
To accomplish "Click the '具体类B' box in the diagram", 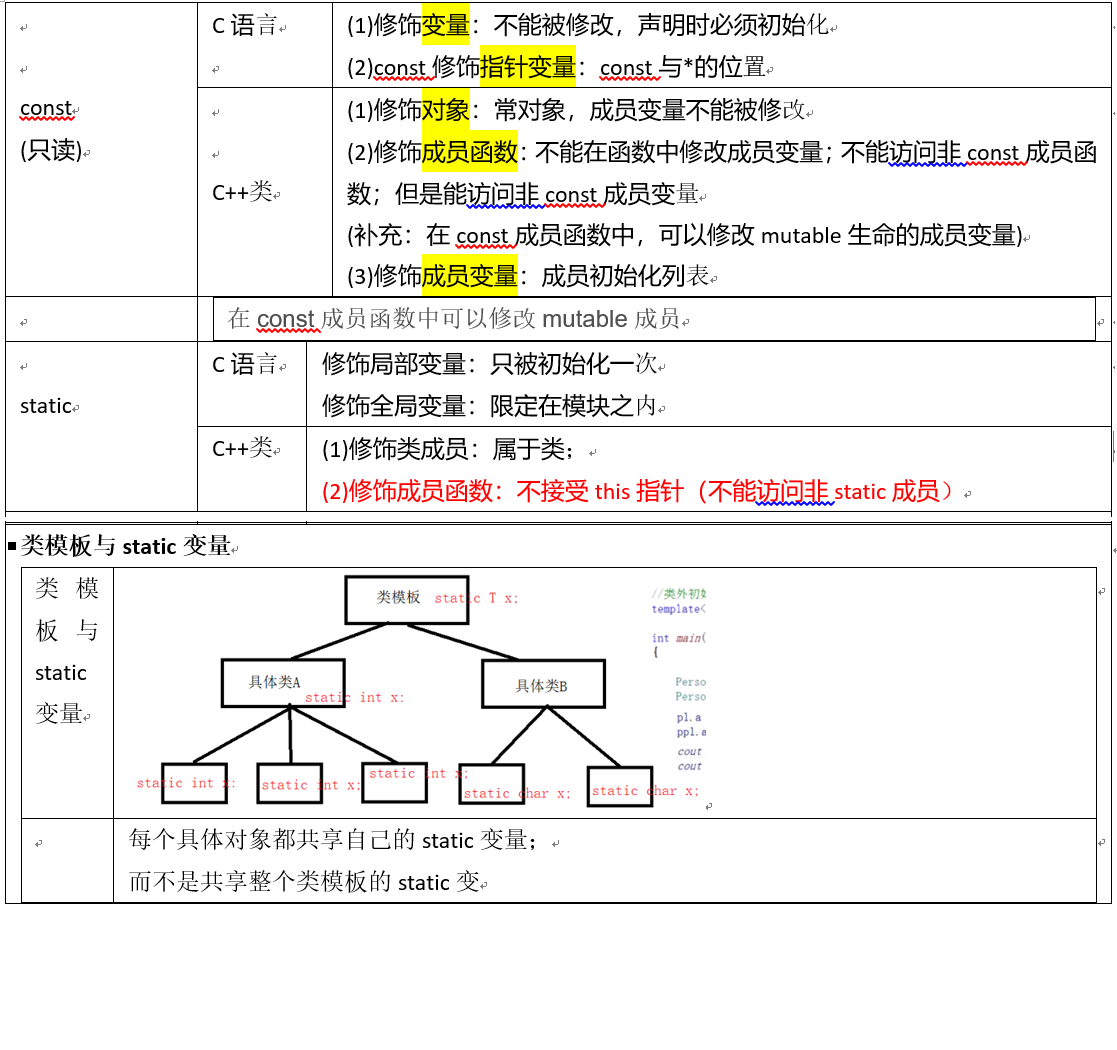I will coord(543,684).
